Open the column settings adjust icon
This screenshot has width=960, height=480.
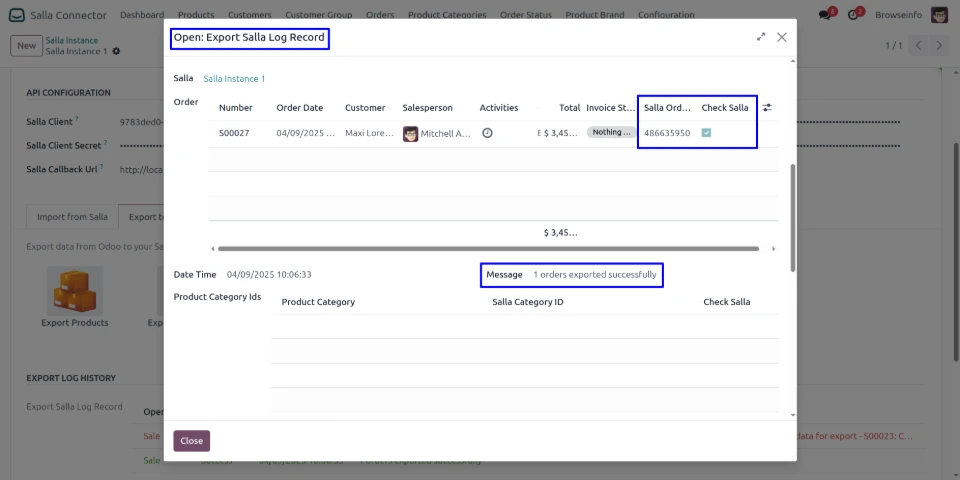point(767,107)
